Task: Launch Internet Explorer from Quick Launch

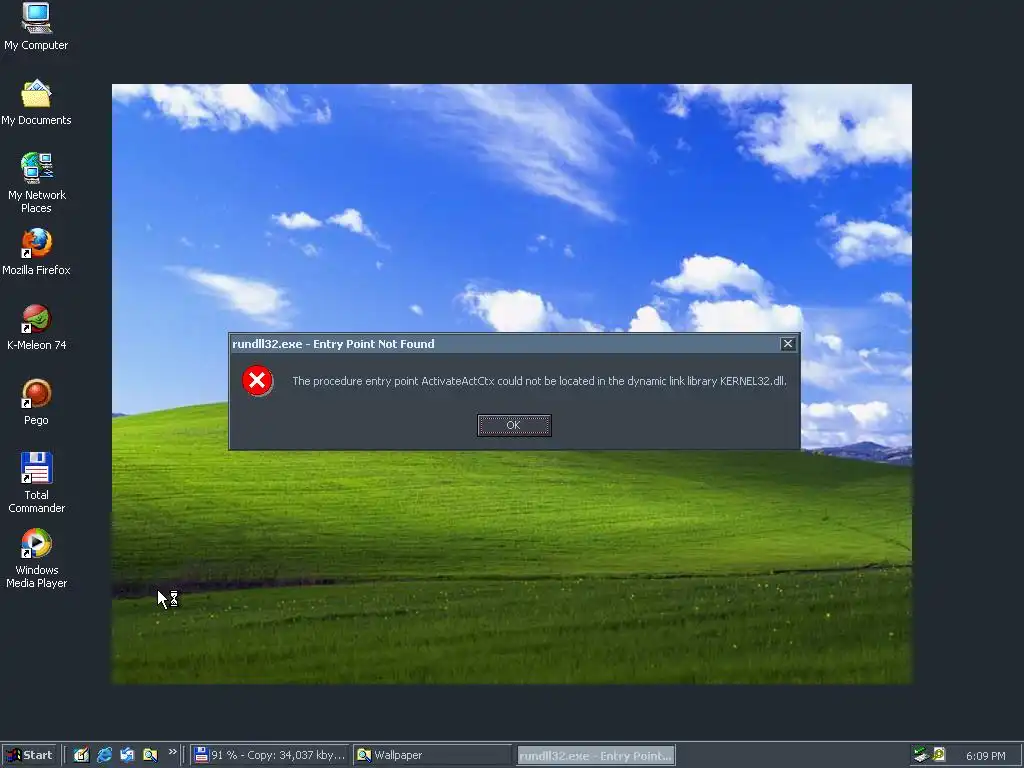Action: pos(104,755)
